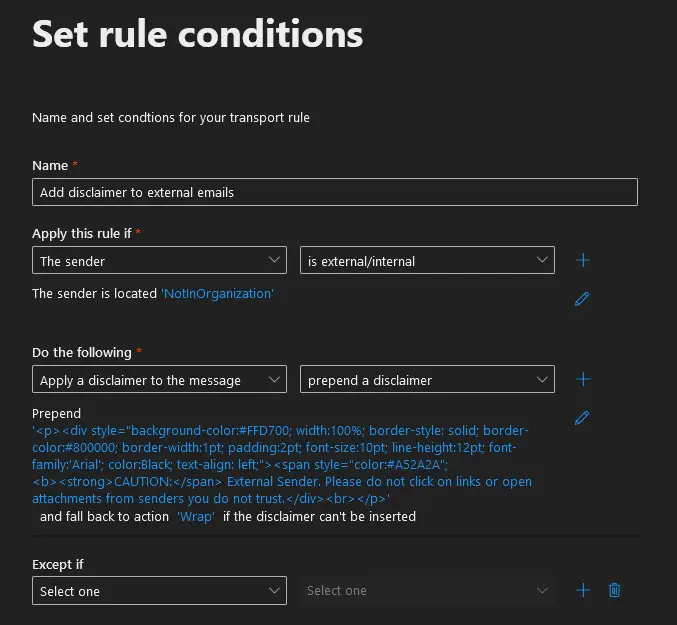The image size is (677, 625).
Task: Add another condition with the plus icon
Action: pos(583,261)
